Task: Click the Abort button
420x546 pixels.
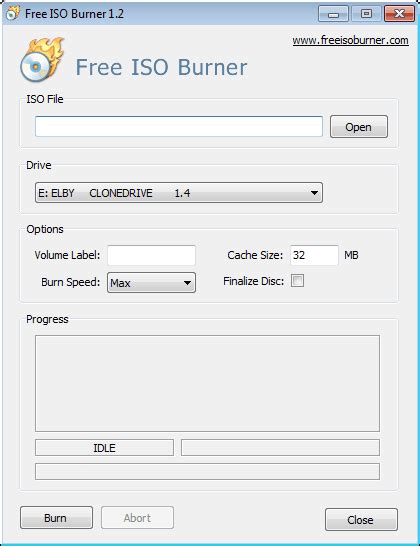Action: click(x=137, y=518)
